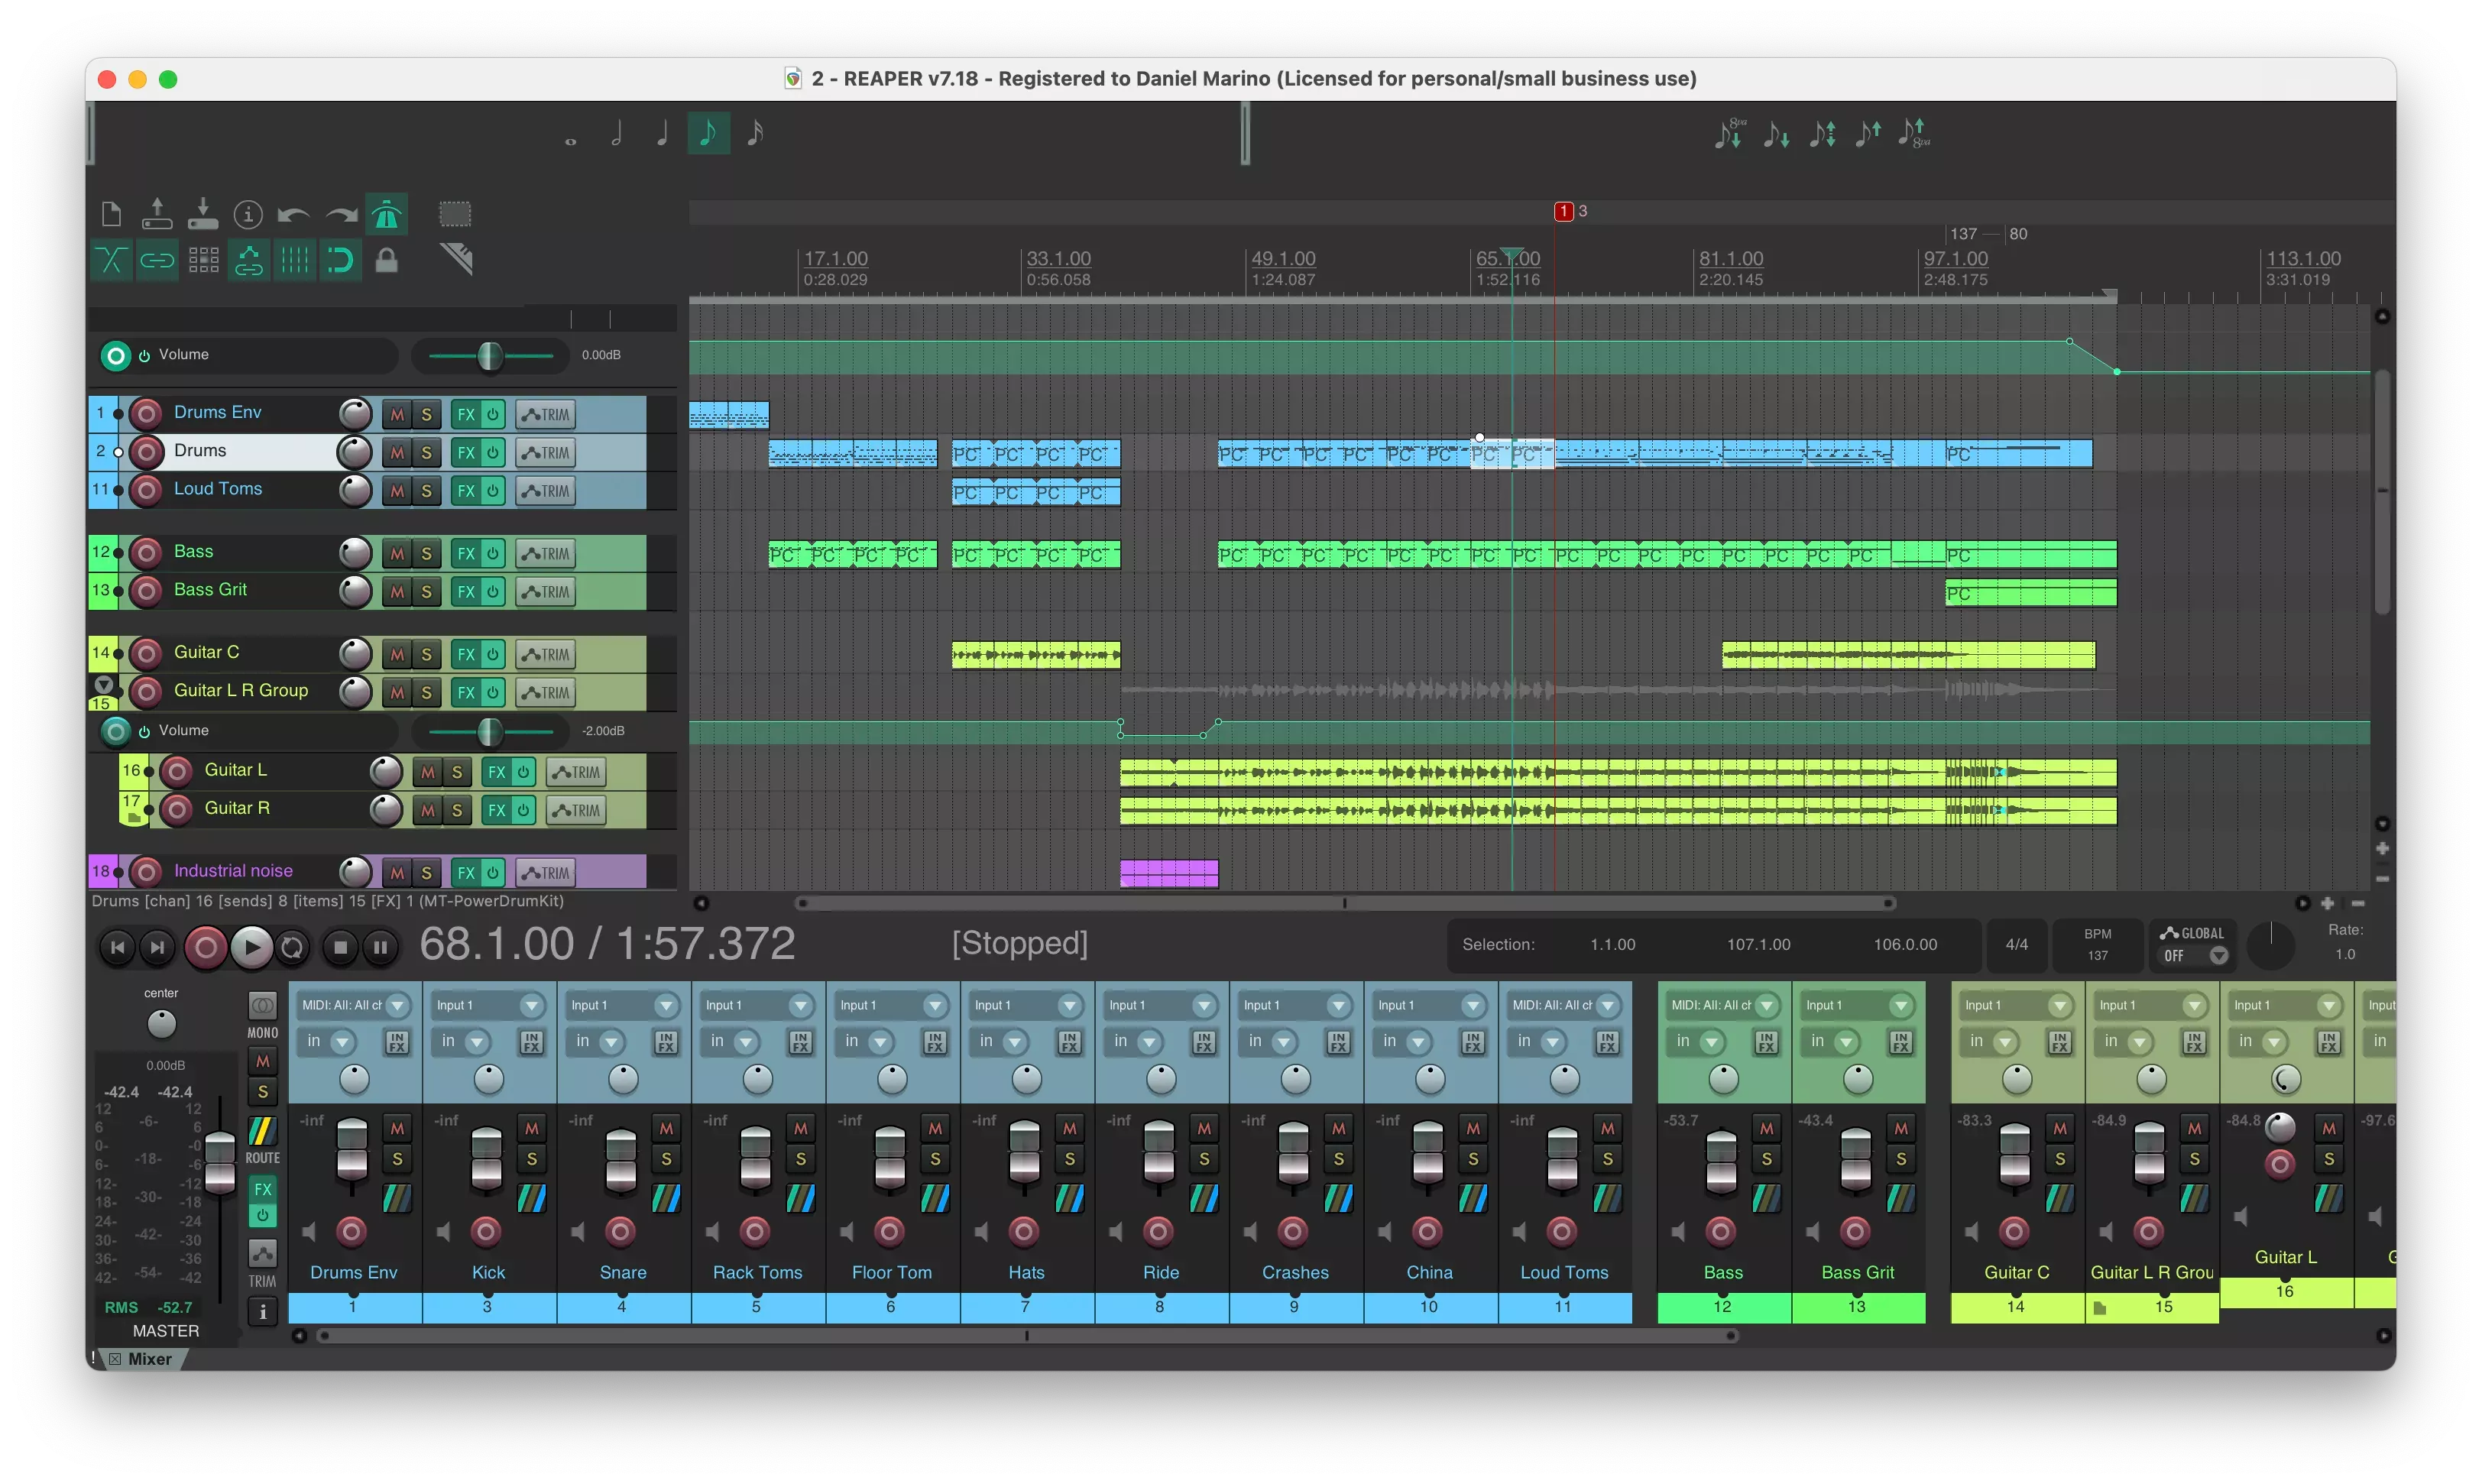Open a project using the upload arrow icon
Viewport: 2482px width, 1484px height.
point(157,214)
